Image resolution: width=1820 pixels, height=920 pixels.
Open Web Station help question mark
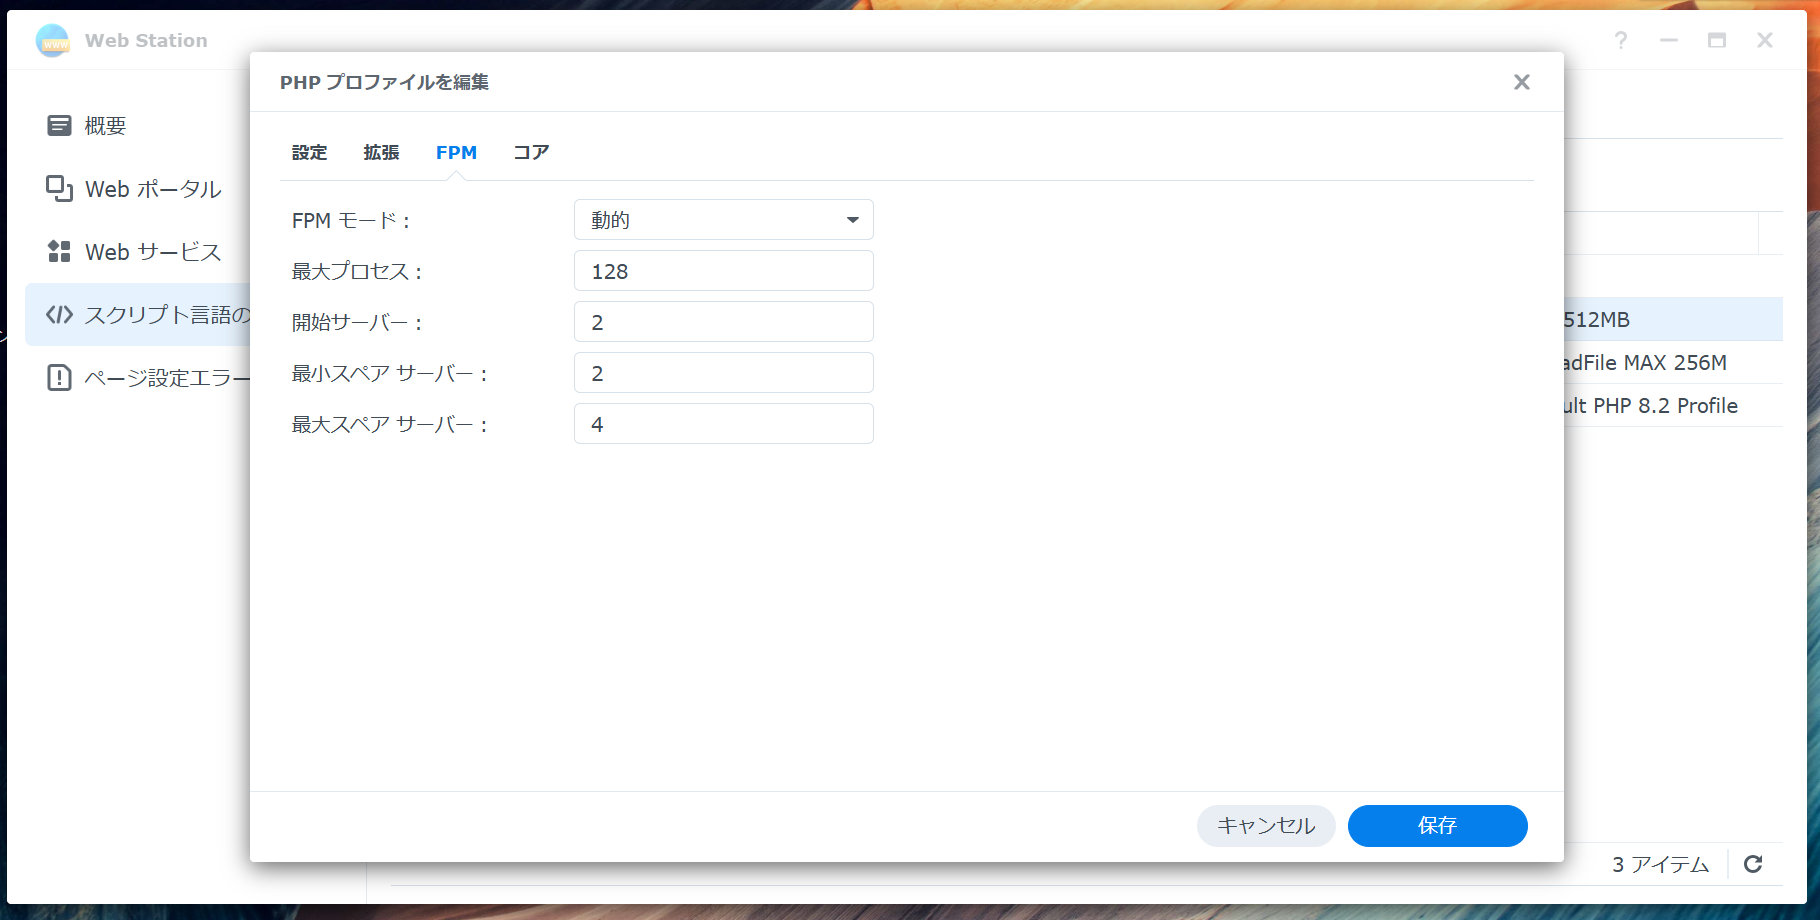click(x=1620, y=41)
